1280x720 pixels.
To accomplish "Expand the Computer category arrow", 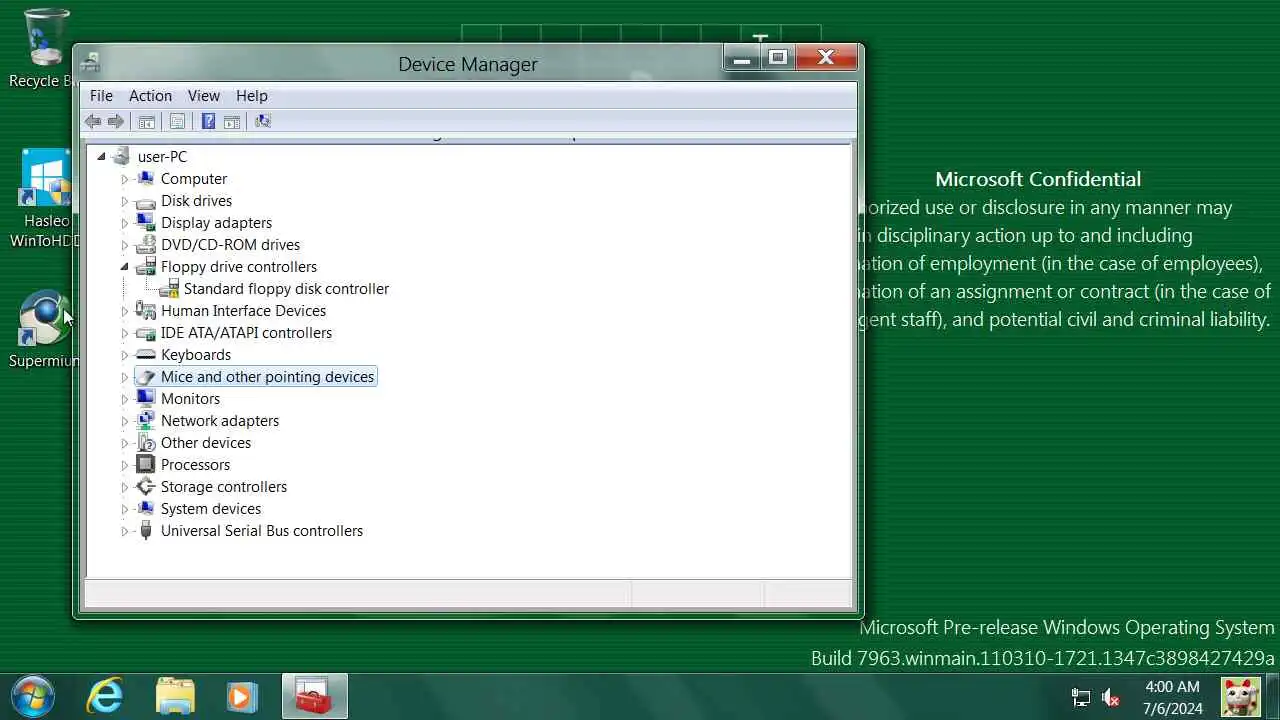I will click(x=125, y=179).
